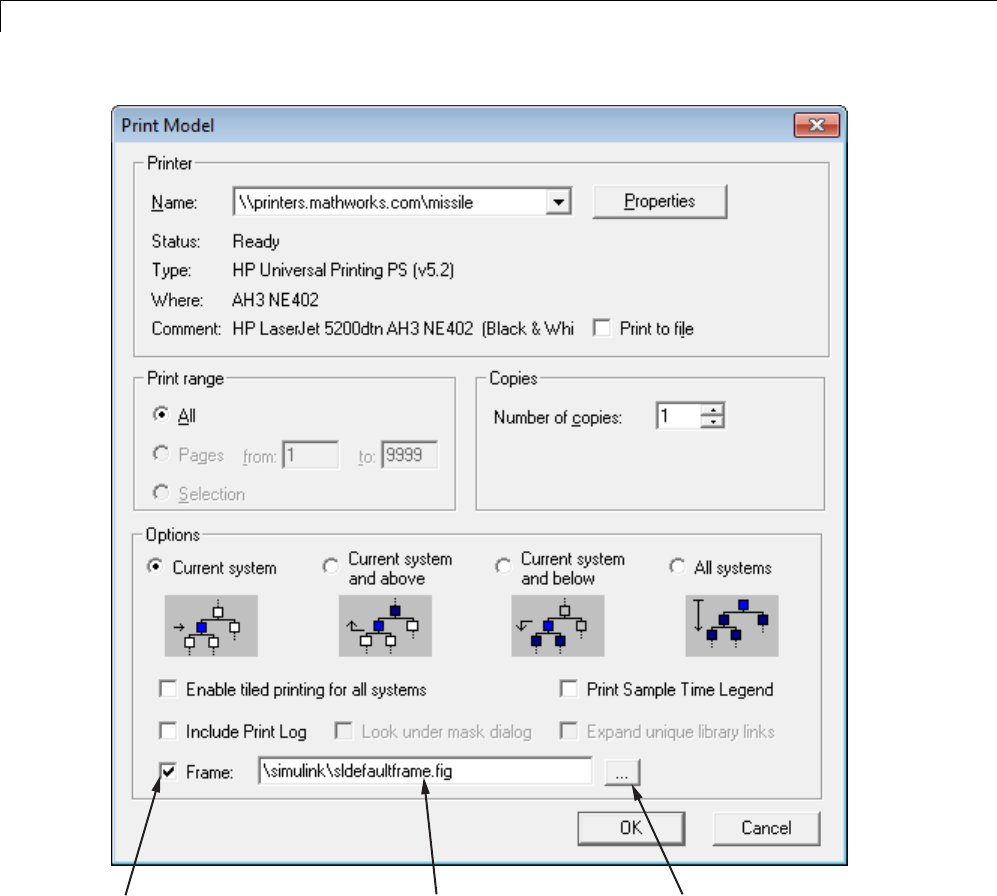Toggle Expand unique library links checkbox
Screen dimensions: 997x896
[x=568, y=731]
